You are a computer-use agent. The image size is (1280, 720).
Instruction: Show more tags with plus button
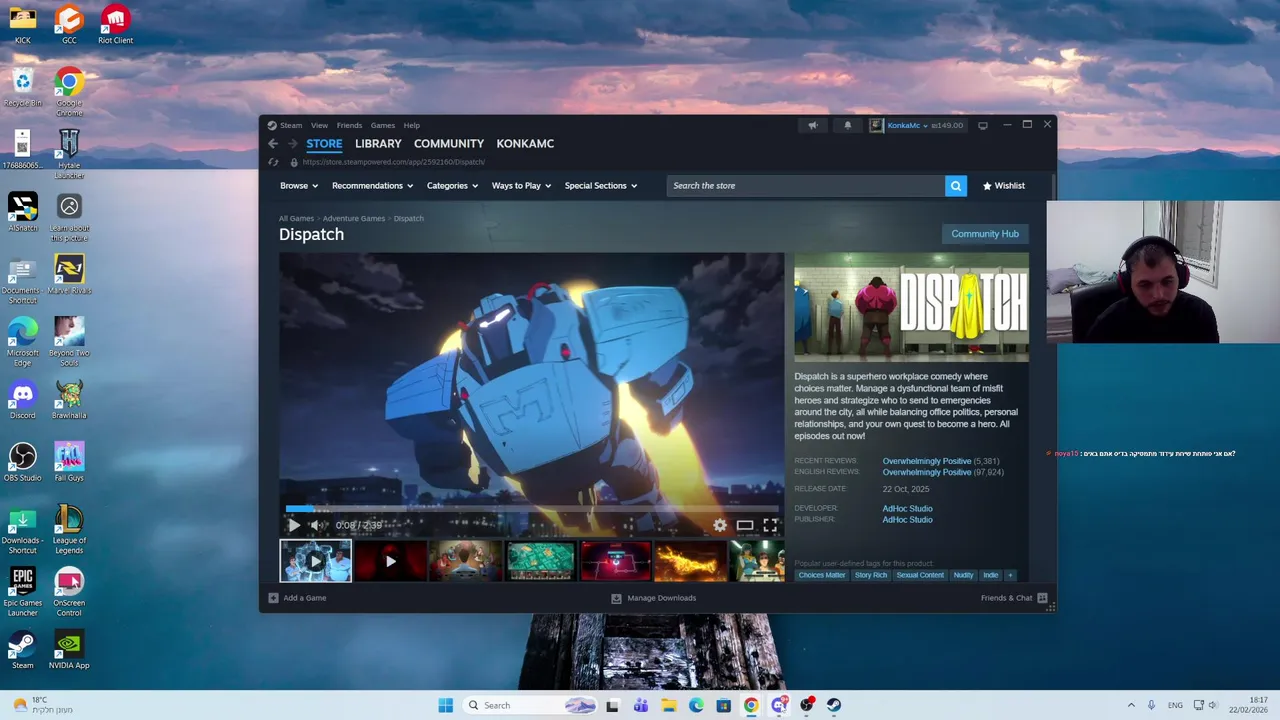pos(1010,575)
